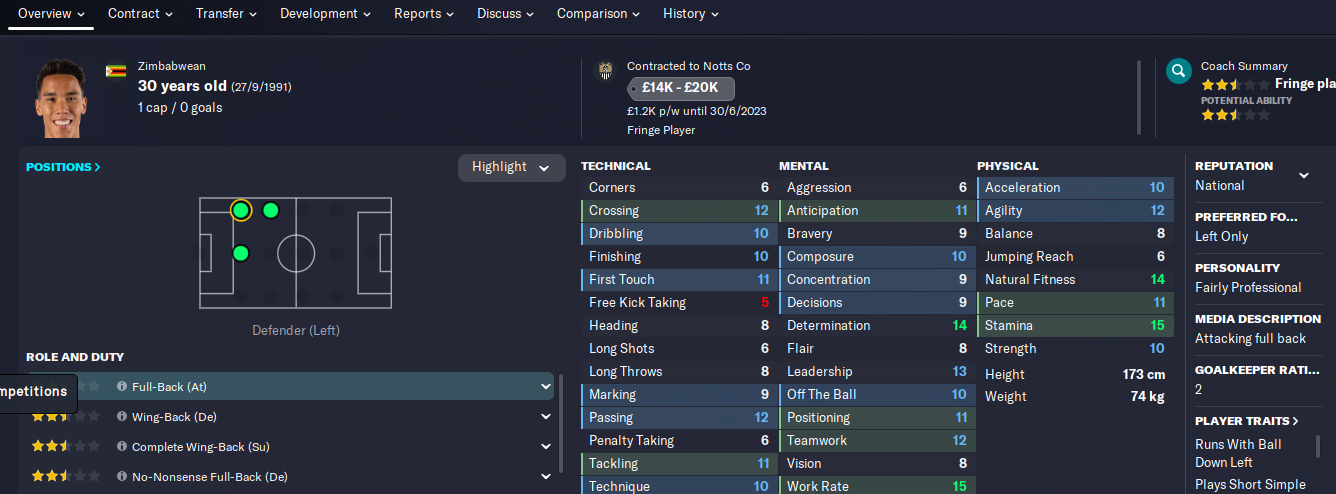Open the Positions link
Screen dimensions: 1336x494
point(63,167)
